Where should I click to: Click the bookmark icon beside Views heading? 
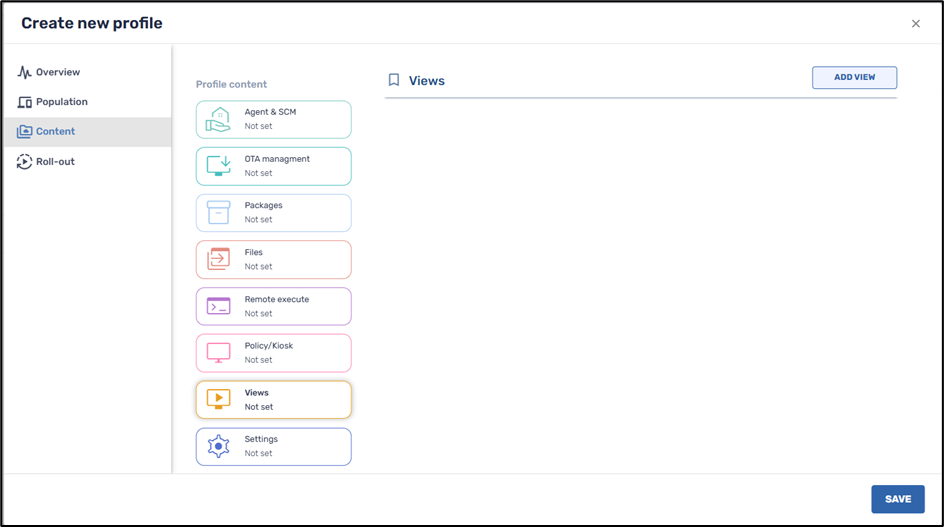point(394,80)
